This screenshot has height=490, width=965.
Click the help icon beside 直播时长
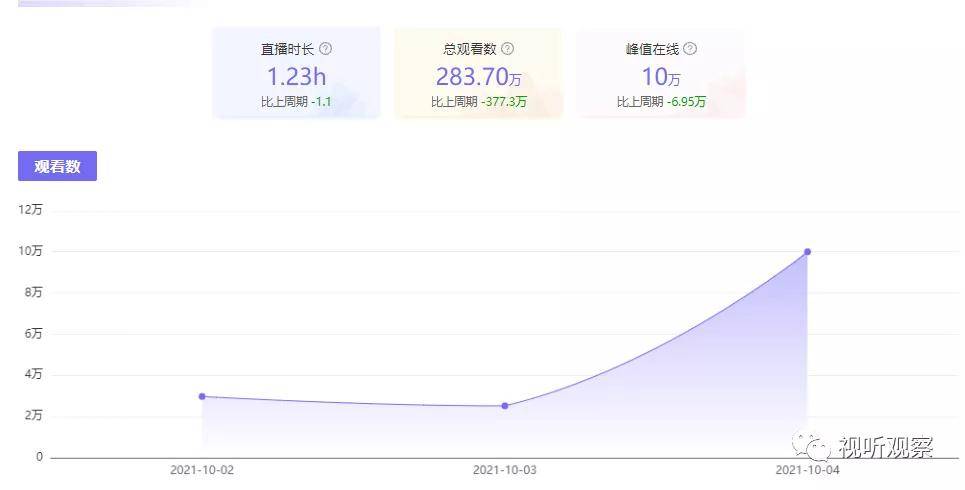[x=325, y=49]
